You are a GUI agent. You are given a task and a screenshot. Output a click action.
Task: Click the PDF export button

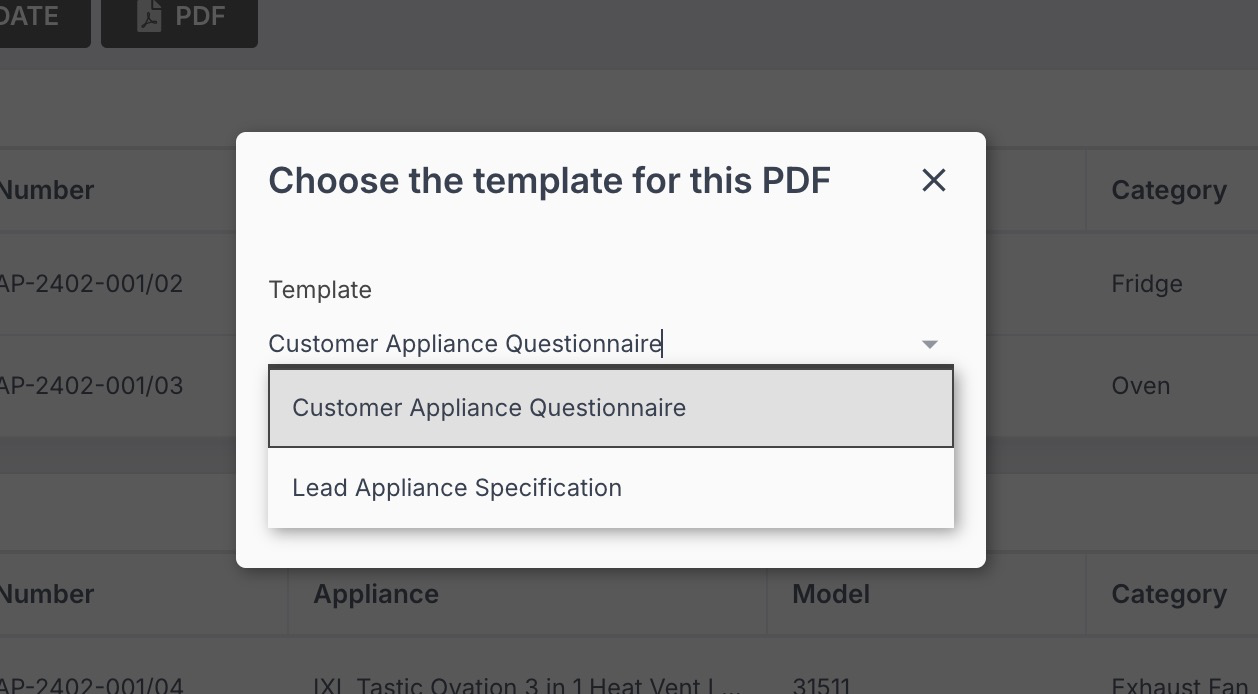pyautogui.click(x=180, y=18)
